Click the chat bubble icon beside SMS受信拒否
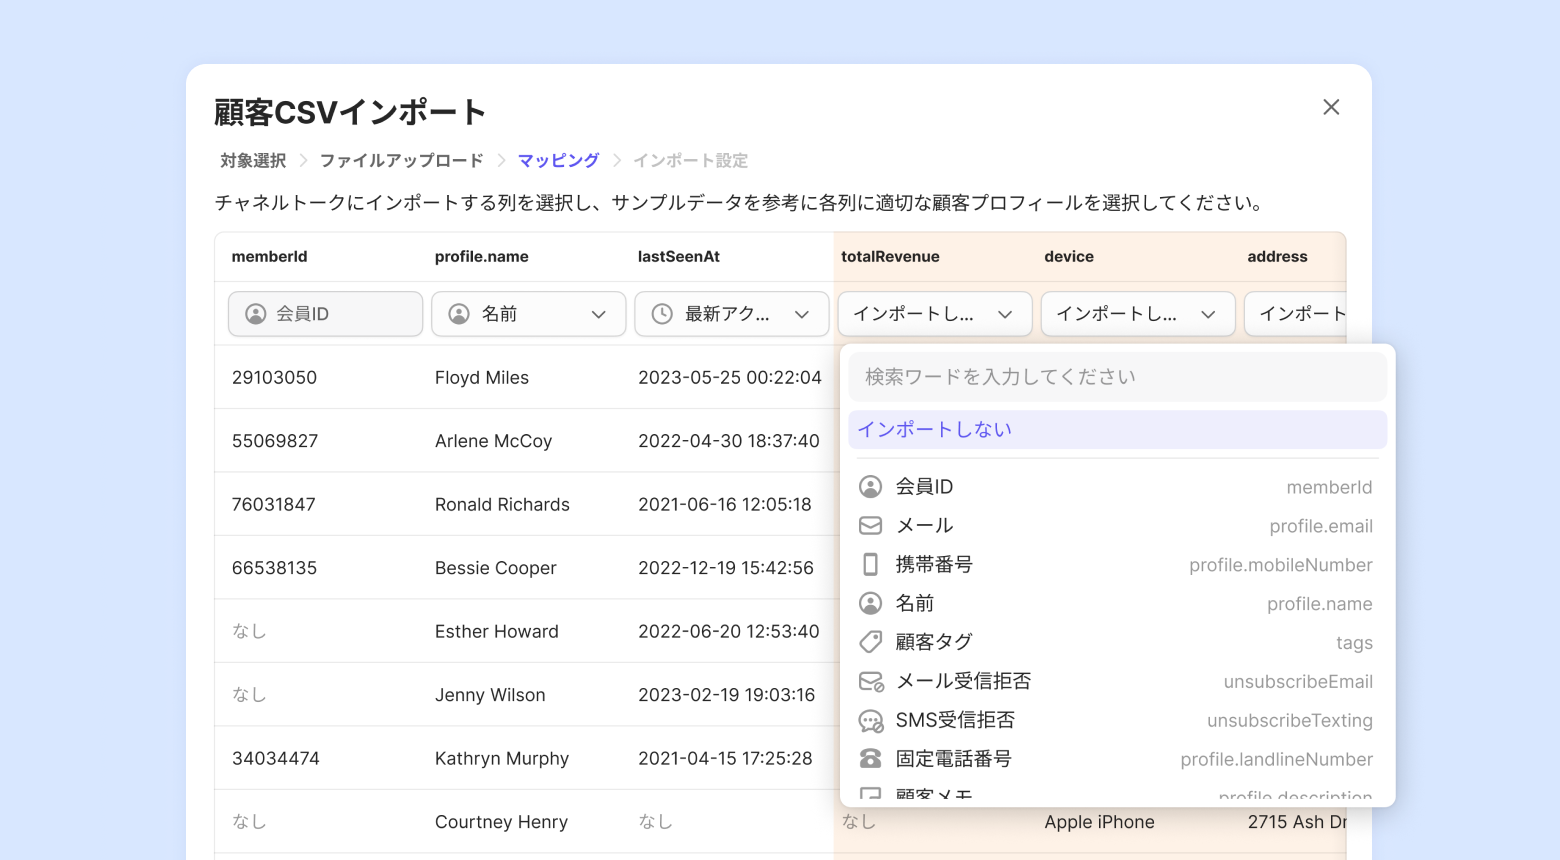 point(870,721)
